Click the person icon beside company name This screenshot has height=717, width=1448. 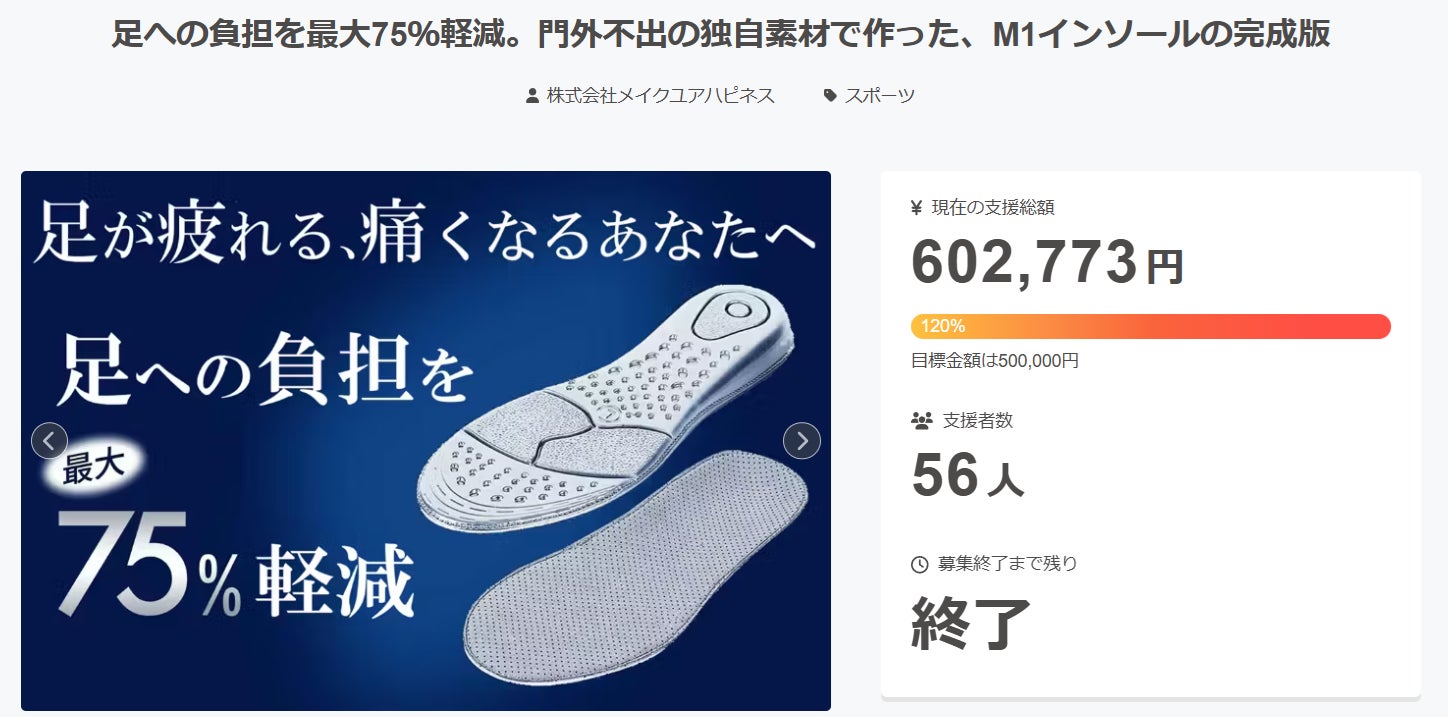pyautogui.click(x=532, y=96)
